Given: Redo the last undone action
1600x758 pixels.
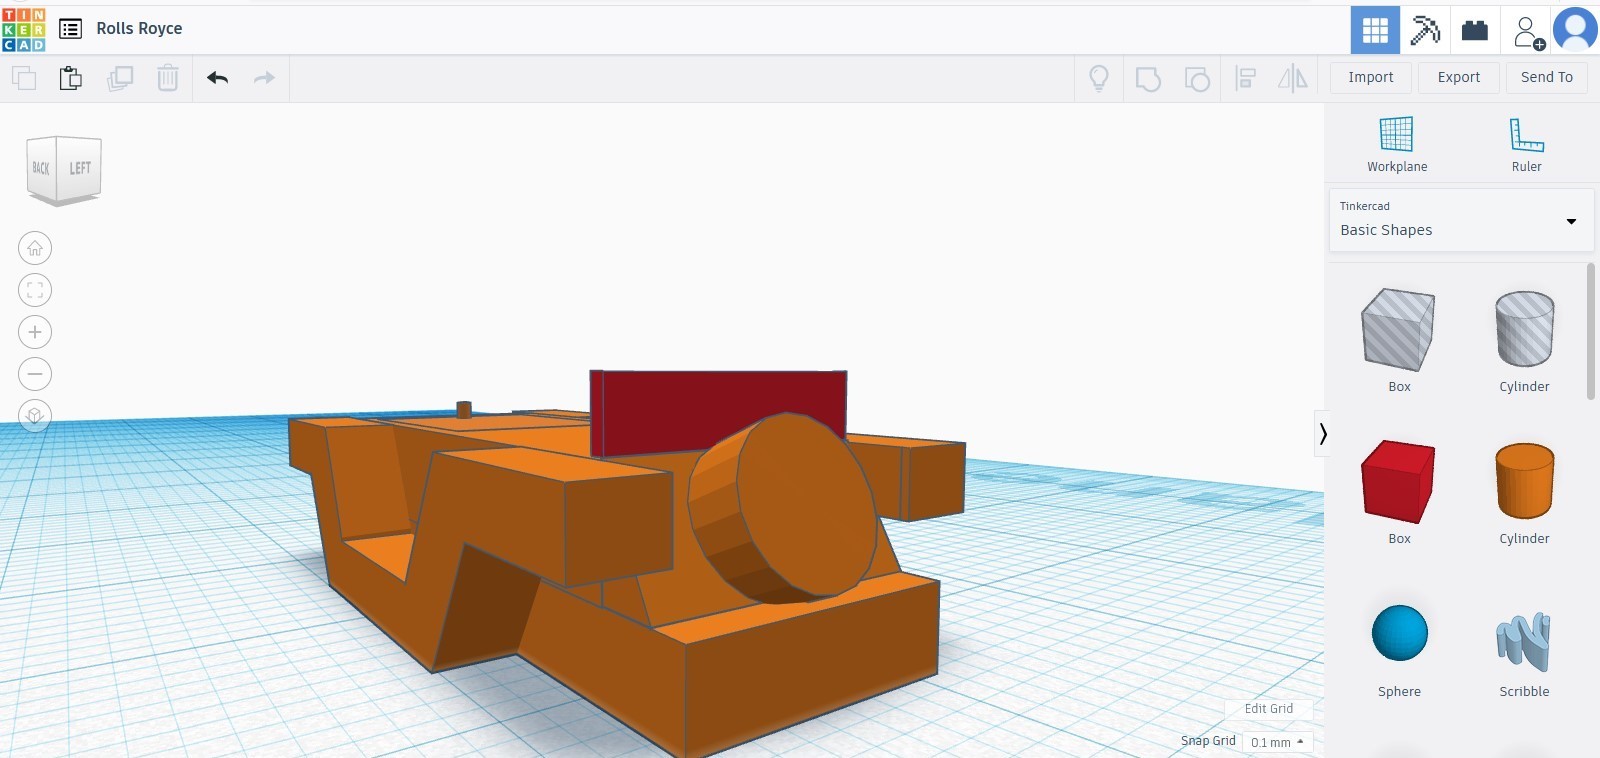Looking at the screenshot, I should click(x=264, y=78).
